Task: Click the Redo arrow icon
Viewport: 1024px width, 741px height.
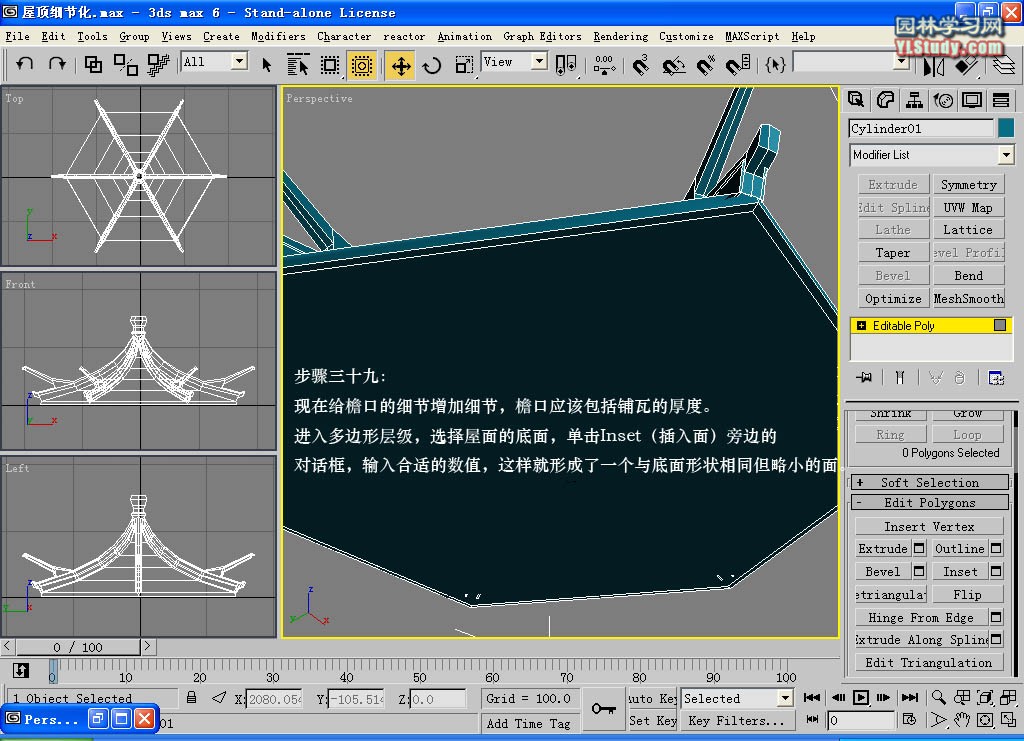Action: (x=57, y=63)
